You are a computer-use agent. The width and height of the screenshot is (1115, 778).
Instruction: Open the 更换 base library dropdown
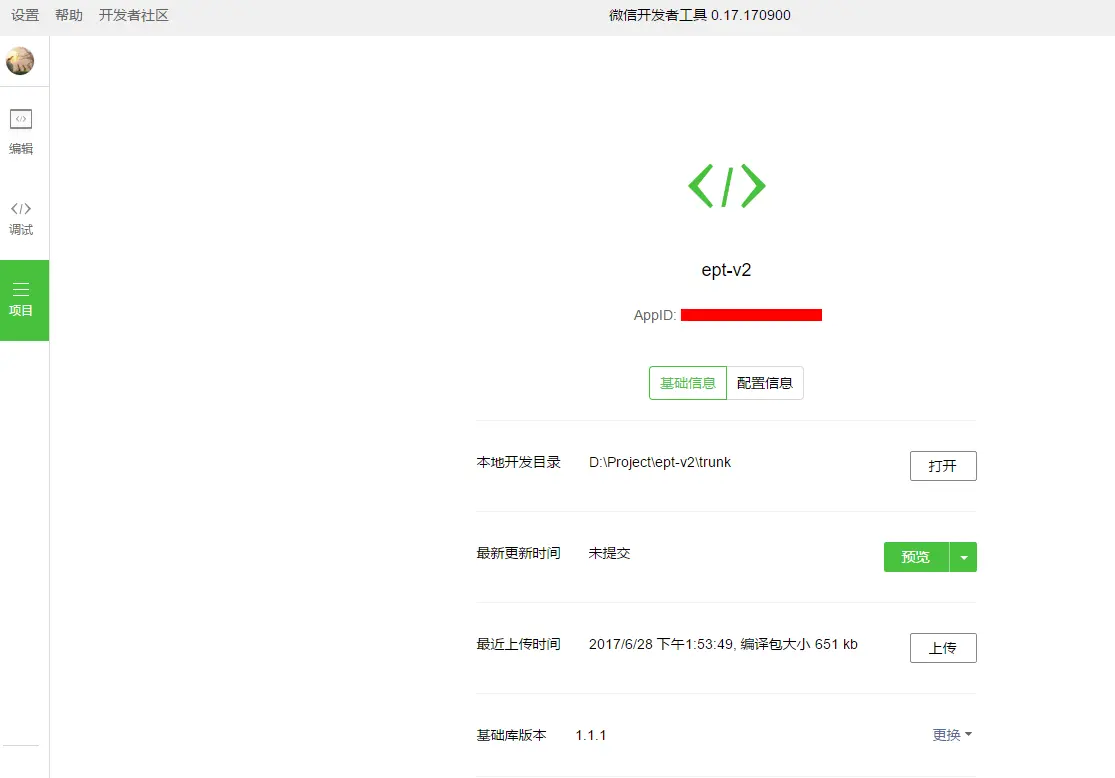click(x=952, y=735)
